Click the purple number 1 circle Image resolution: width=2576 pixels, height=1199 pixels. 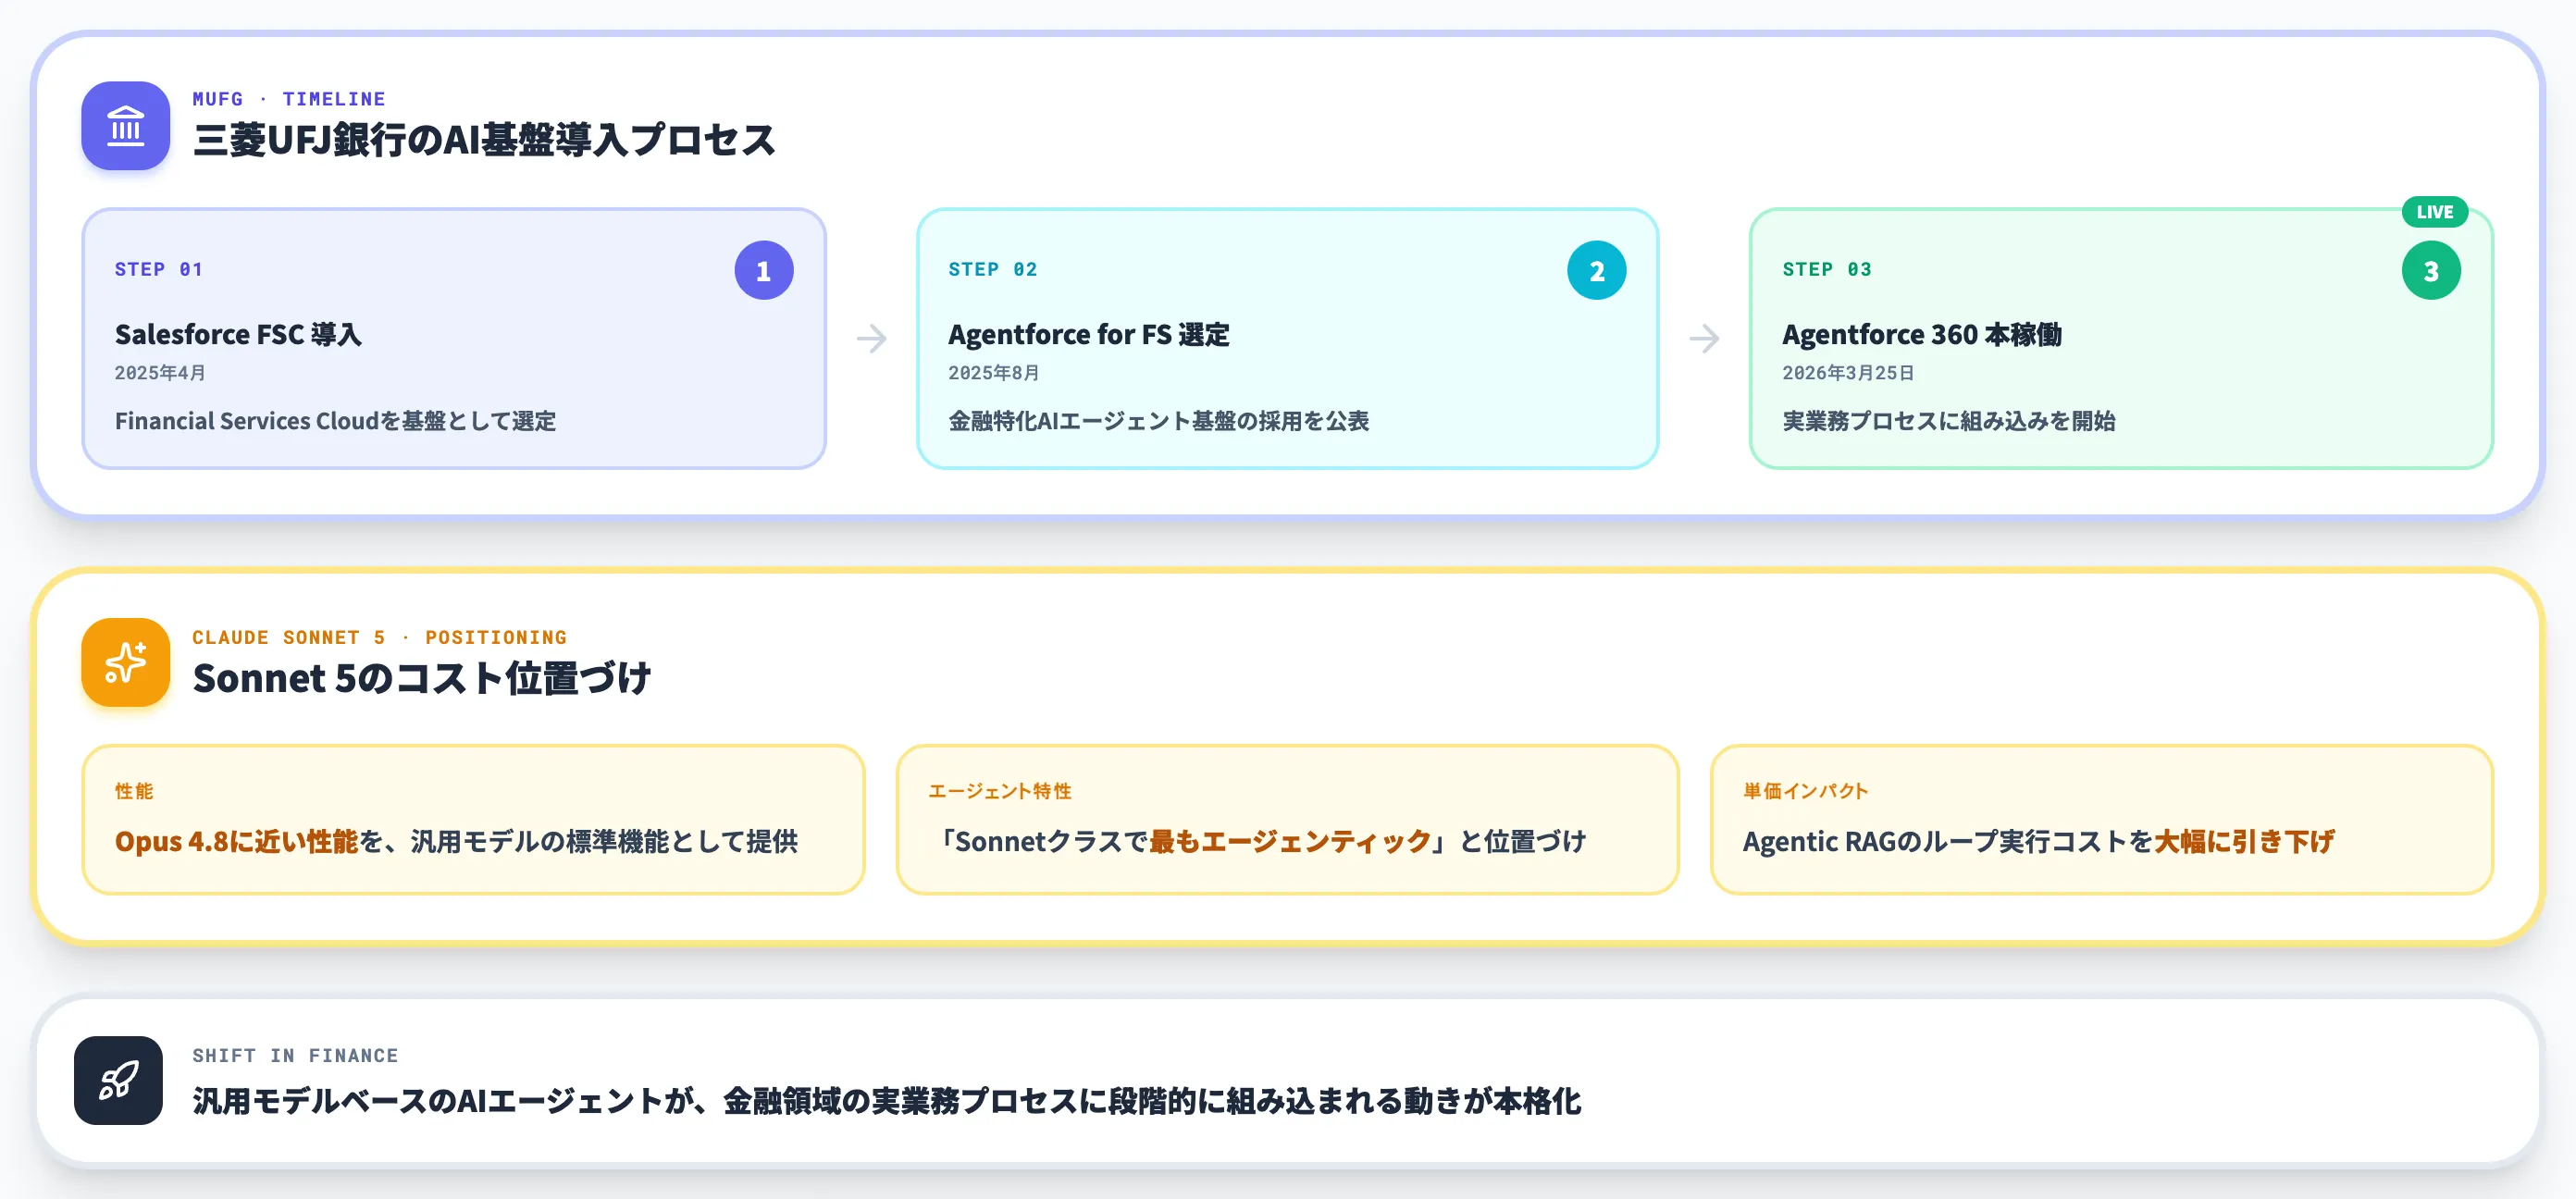[x=763, y=270]
